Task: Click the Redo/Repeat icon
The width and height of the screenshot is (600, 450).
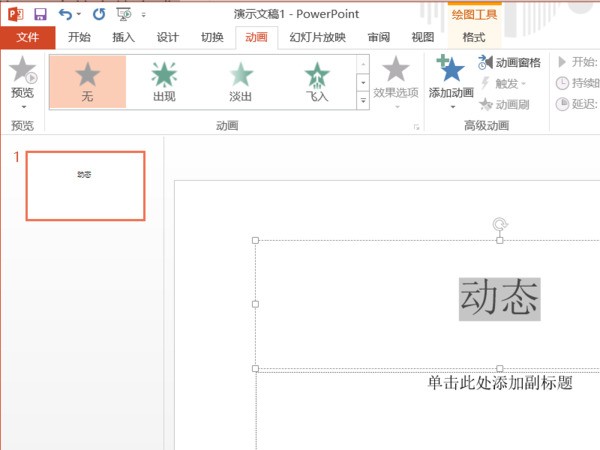Action: pyautogui.click(x=98, y=14)
